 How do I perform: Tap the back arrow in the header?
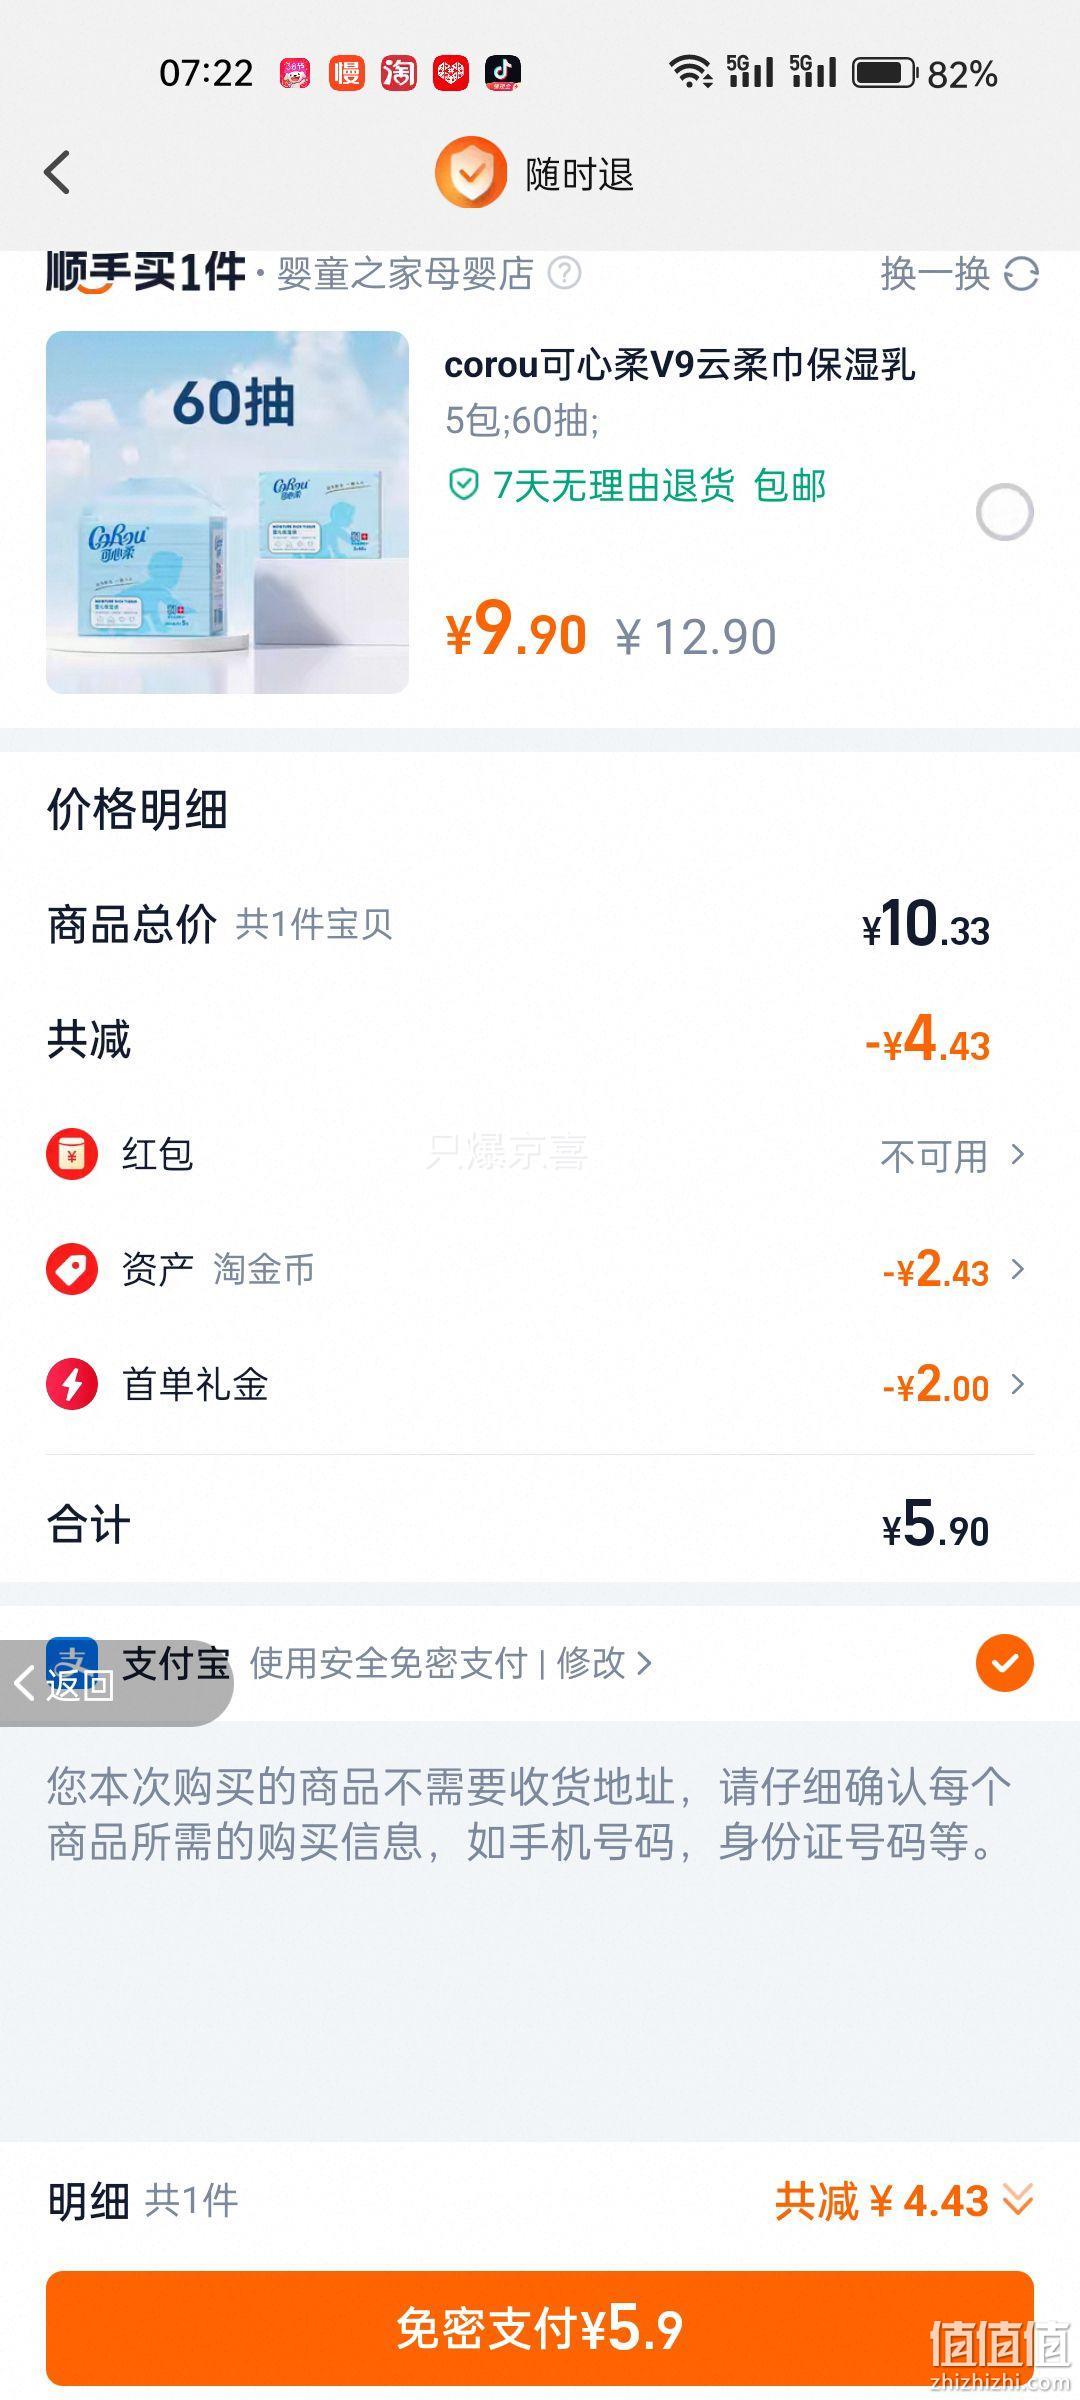58,172
